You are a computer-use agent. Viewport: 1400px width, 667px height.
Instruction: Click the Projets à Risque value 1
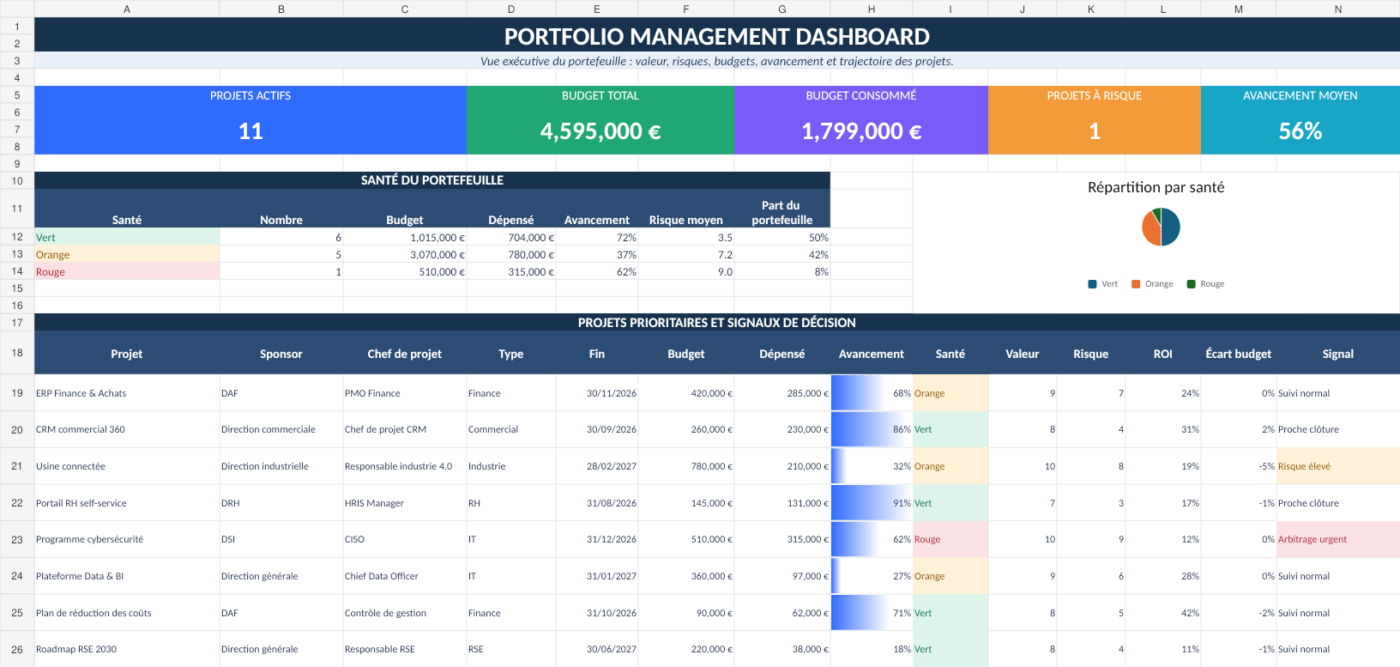[x=1094, y=131]
